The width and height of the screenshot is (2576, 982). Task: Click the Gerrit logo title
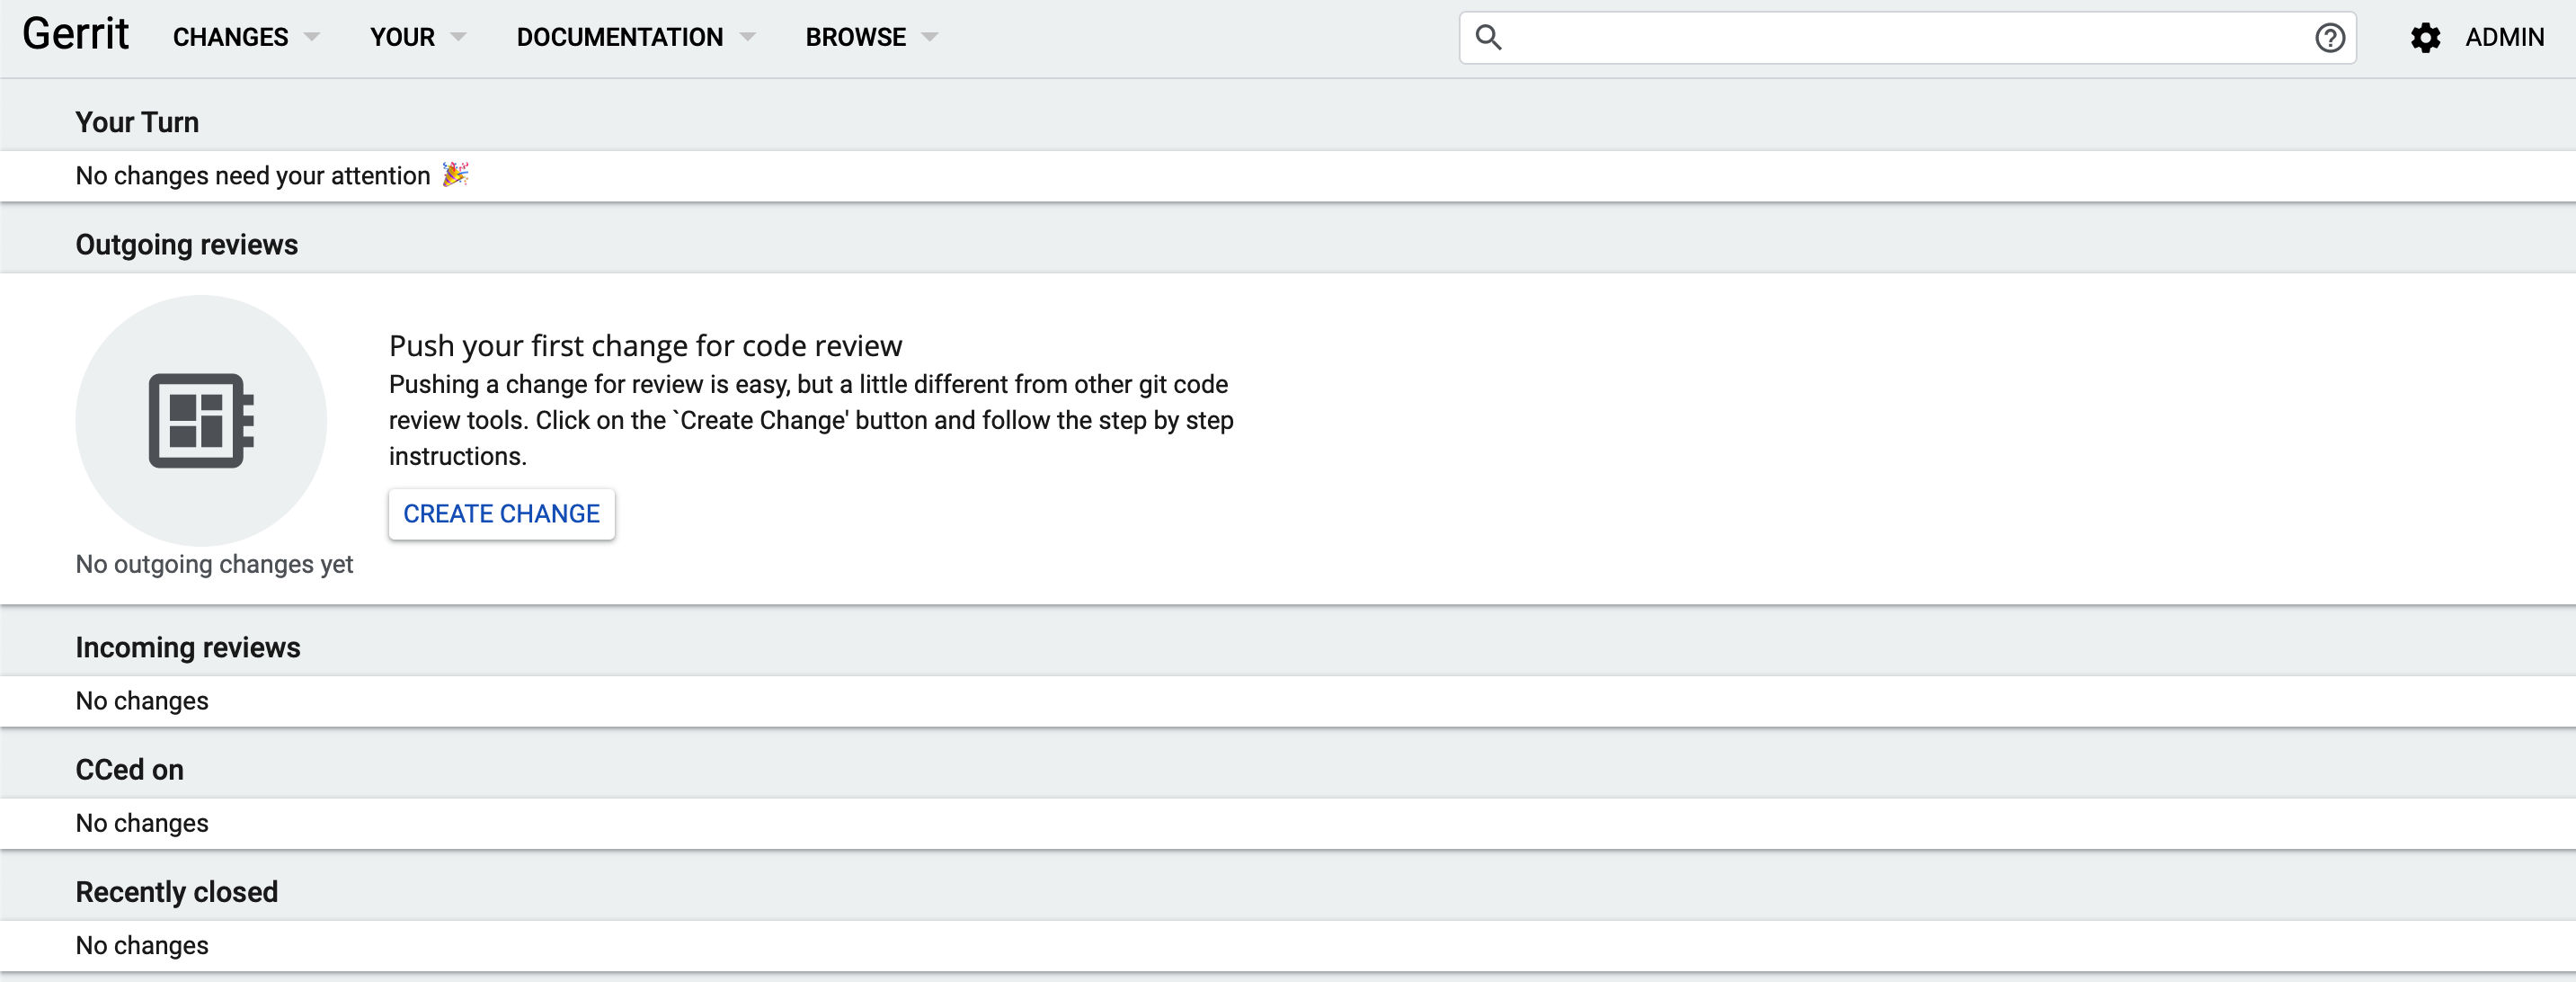click(x=76, y=35)
